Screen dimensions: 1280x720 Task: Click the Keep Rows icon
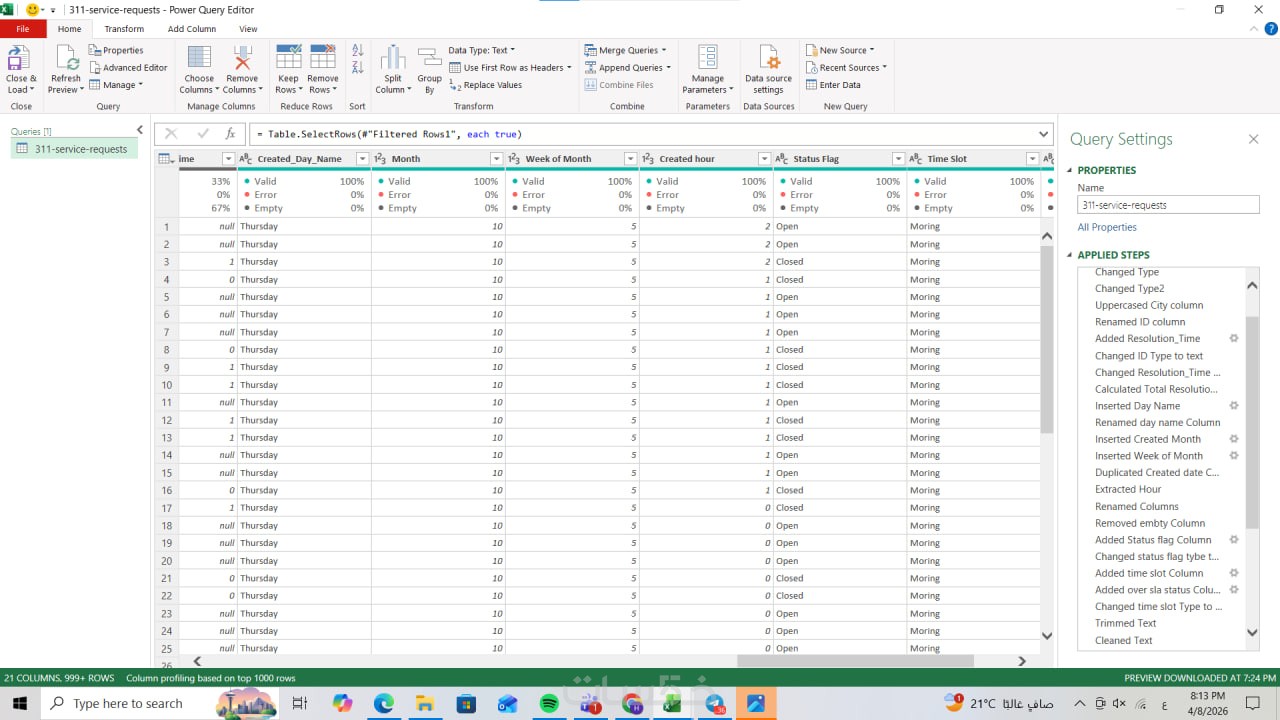click(x=288, y=57)
